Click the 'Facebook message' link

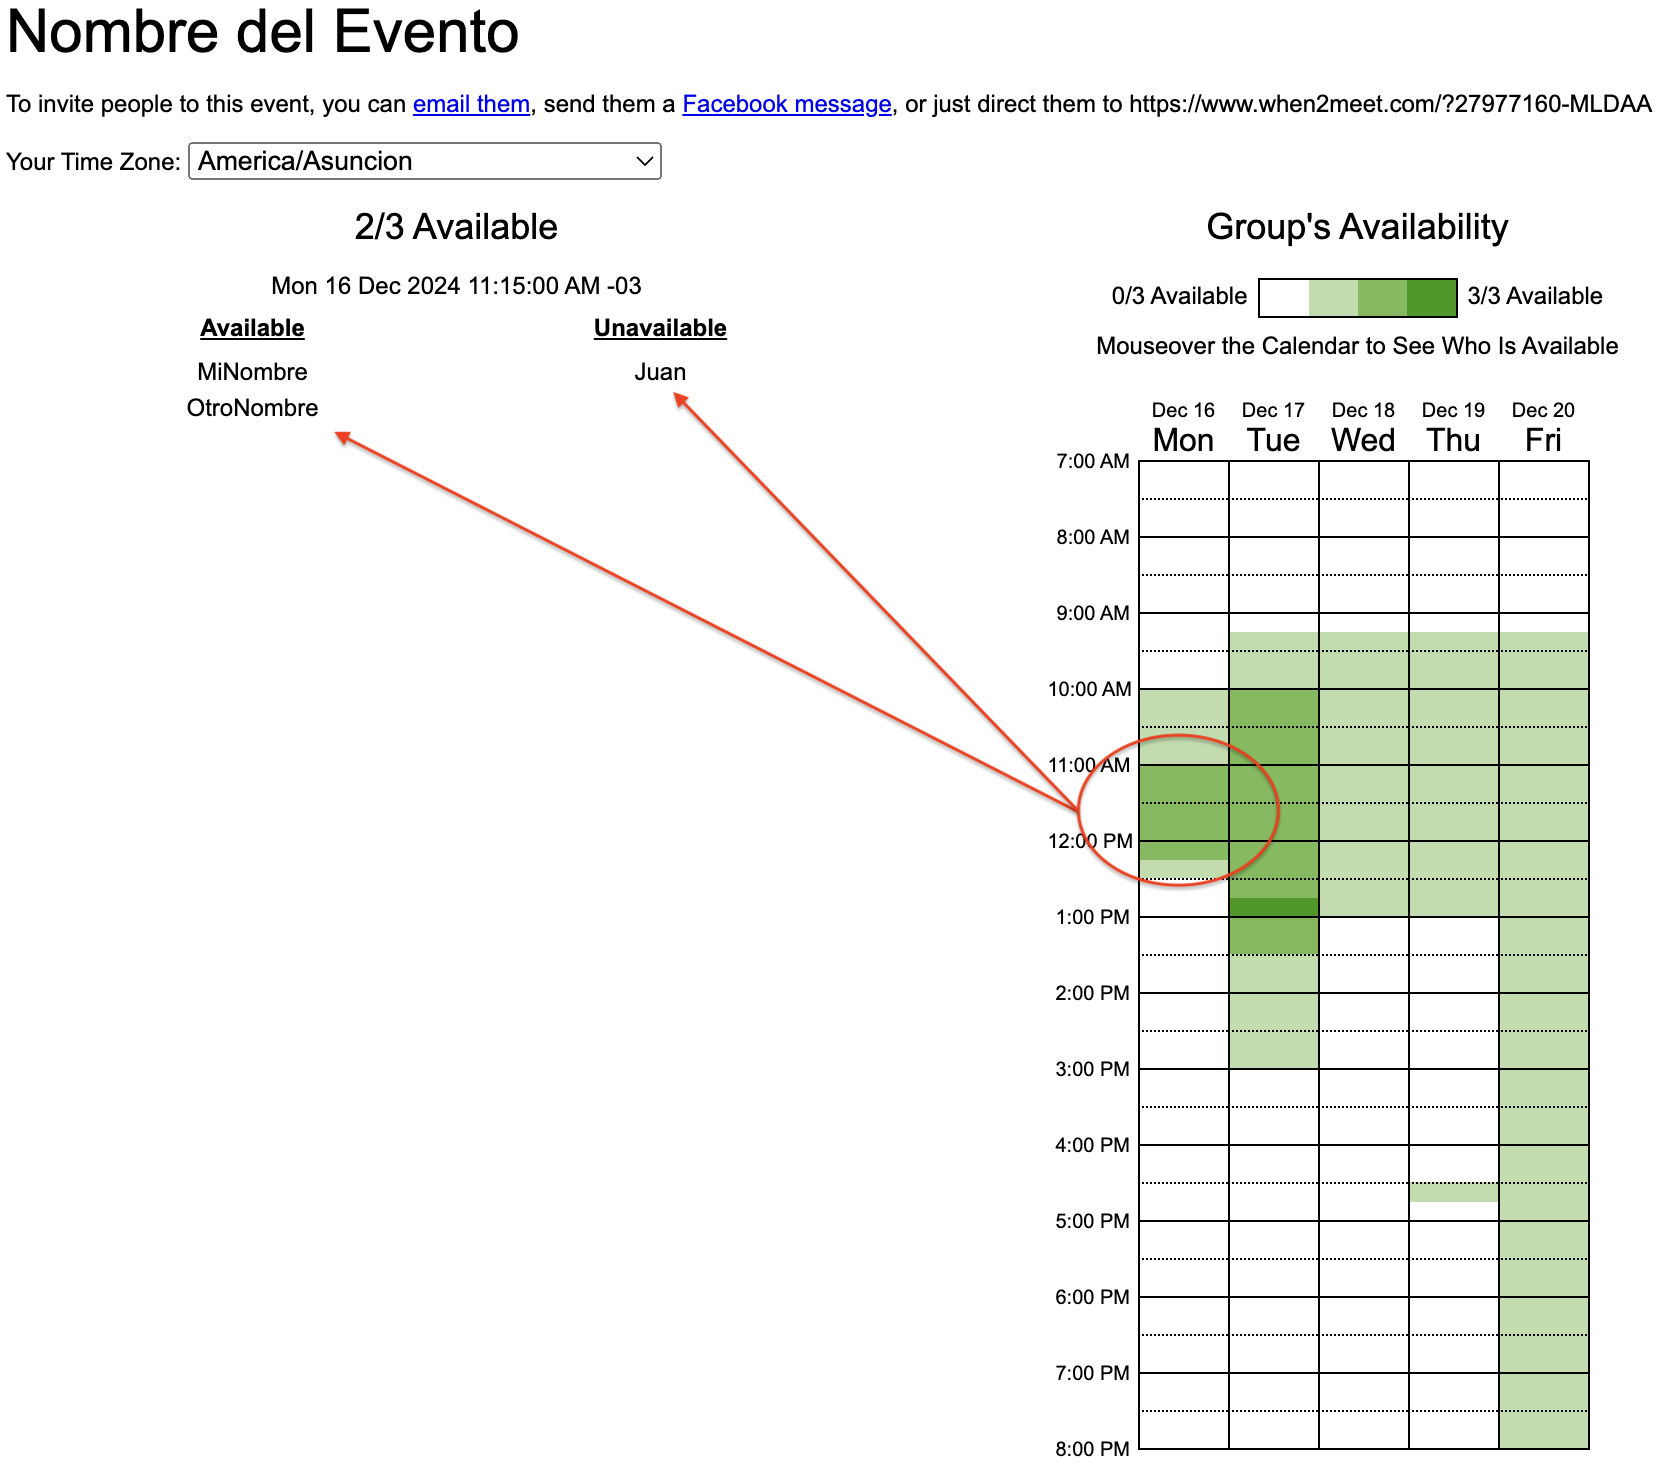click(786, 104)
